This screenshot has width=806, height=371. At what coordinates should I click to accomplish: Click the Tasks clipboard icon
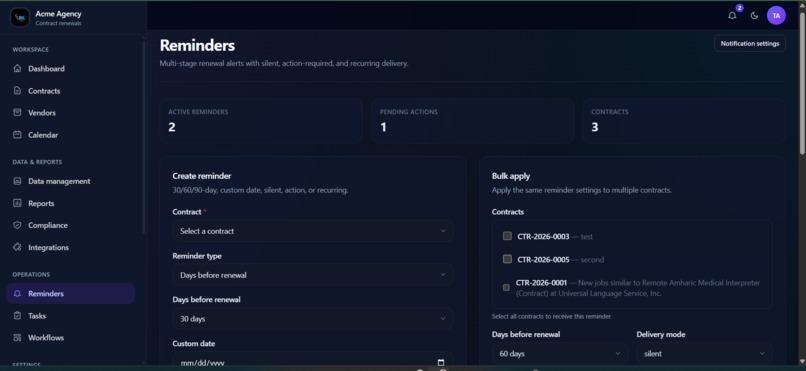coord(17,316)
